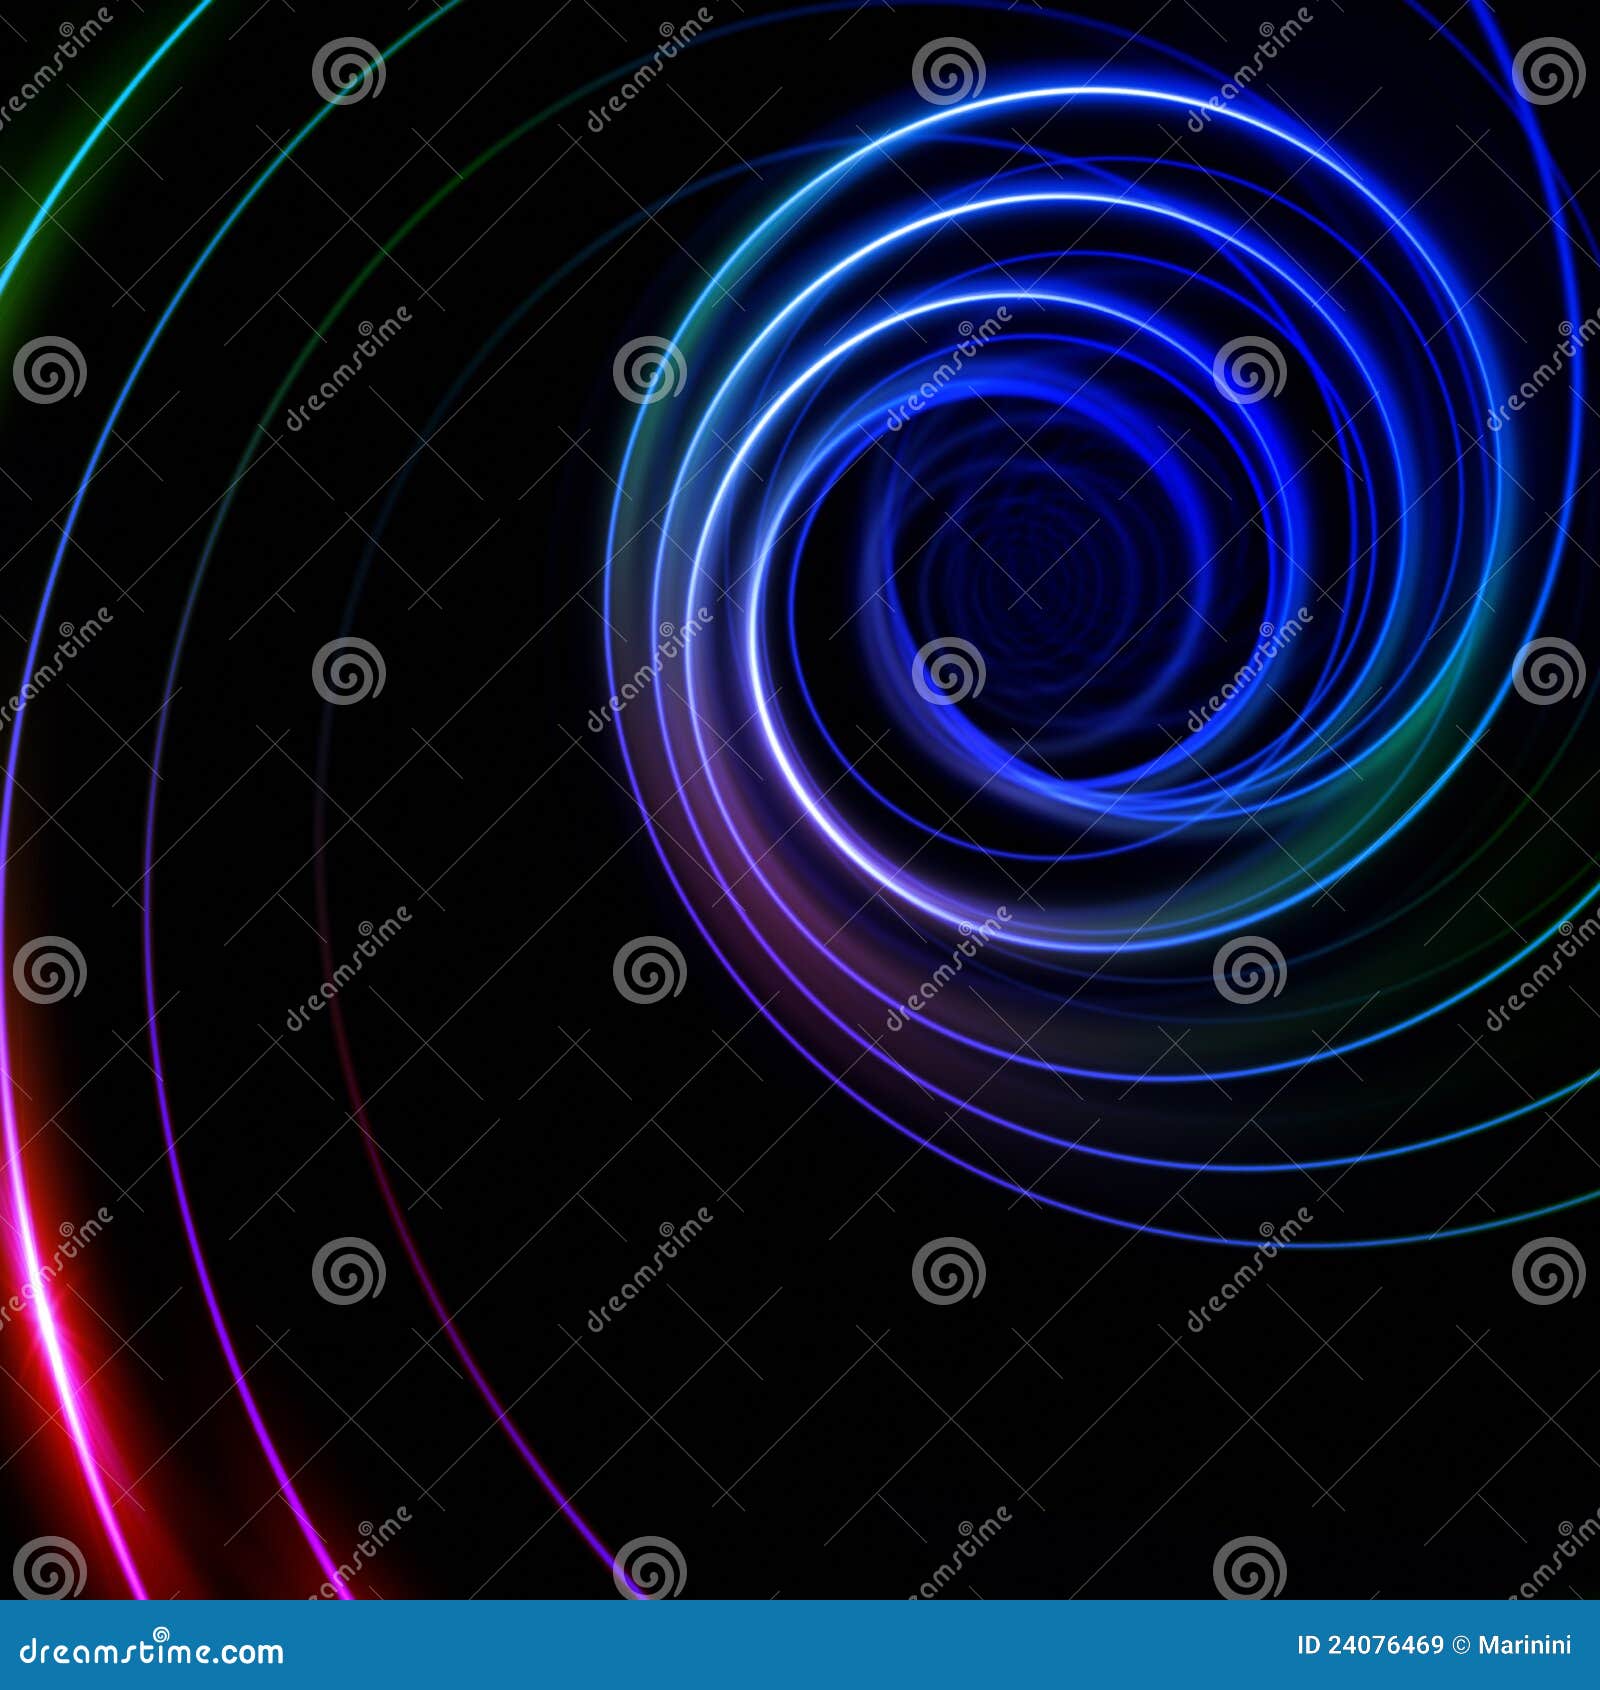
Task: Click the dreamstime spiral logo in footer
Action: tap(160, 1632)
